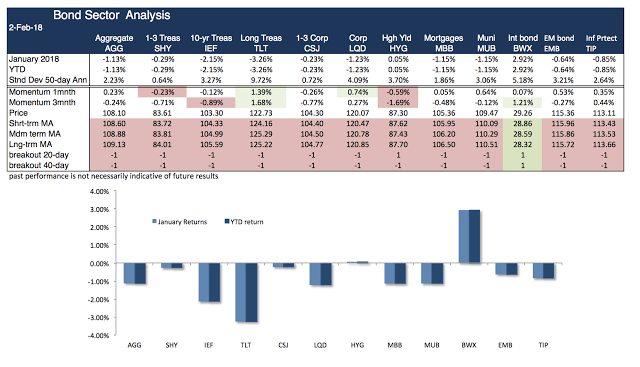The height and width of the screenshot is (367, 640).
Task: Select the MUB x-axis label
Action: [432, 345]
